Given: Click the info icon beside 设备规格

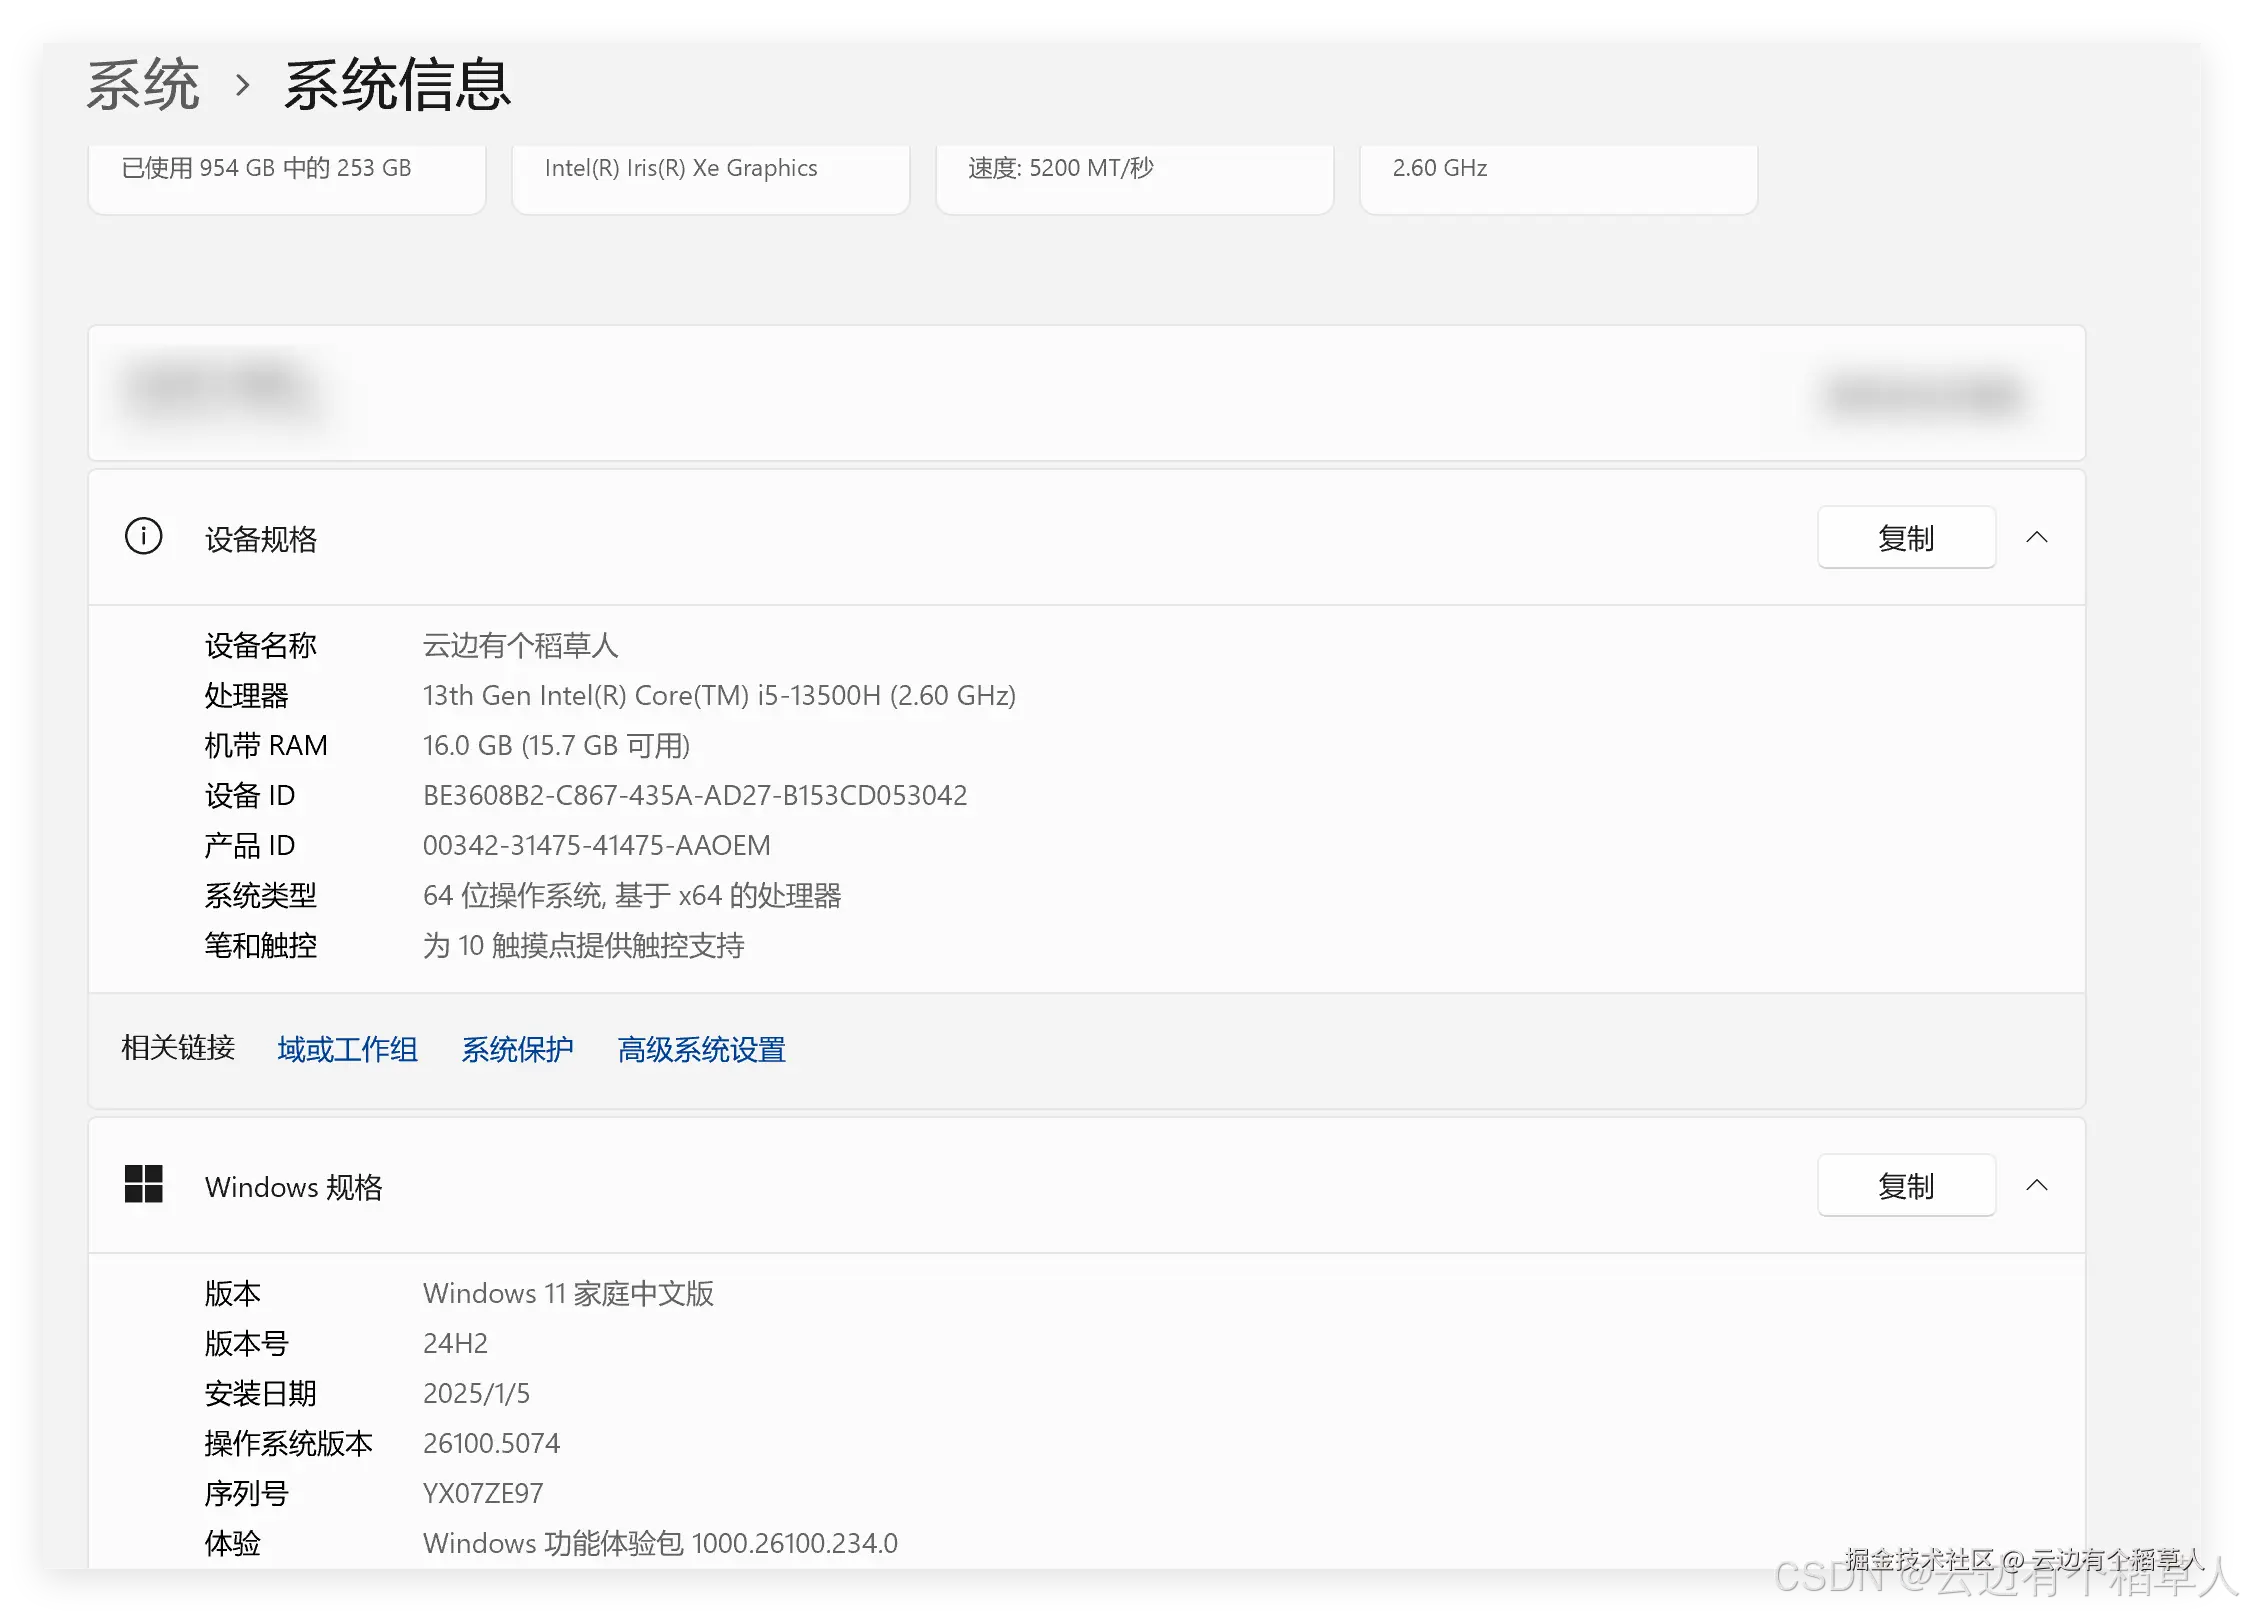Looking at the screenshot, I should (143, 537).
